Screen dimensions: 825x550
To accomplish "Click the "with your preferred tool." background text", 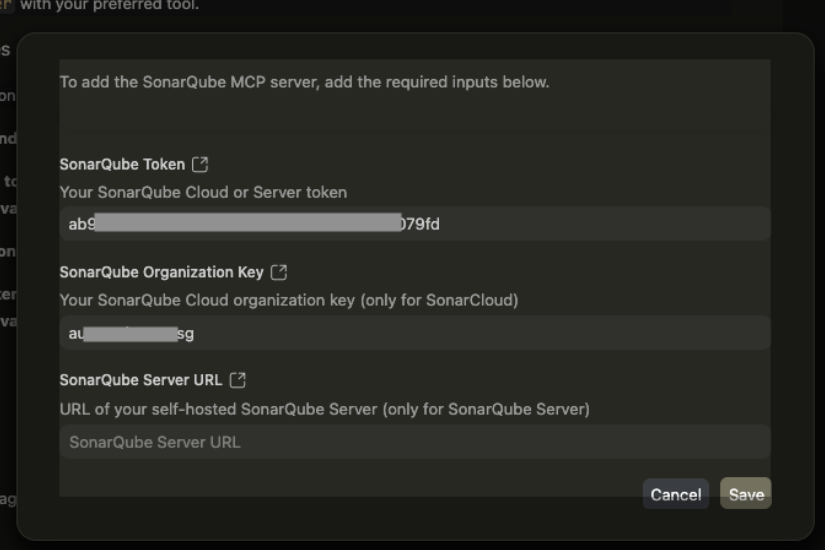I will [109, 6].
